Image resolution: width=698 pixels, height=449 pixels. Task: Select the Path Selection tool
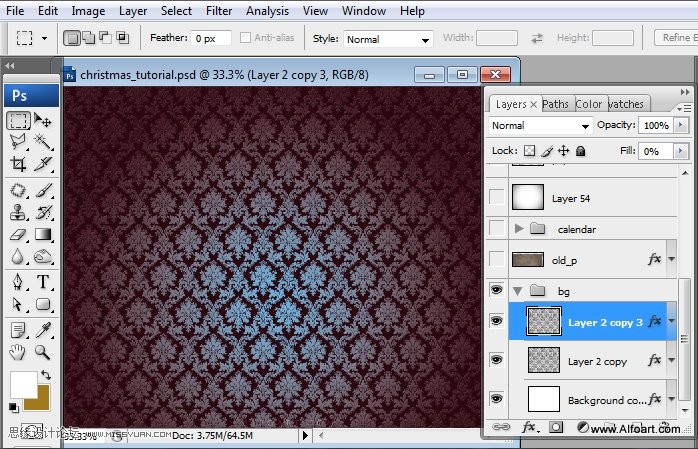[x=18, y=304]
